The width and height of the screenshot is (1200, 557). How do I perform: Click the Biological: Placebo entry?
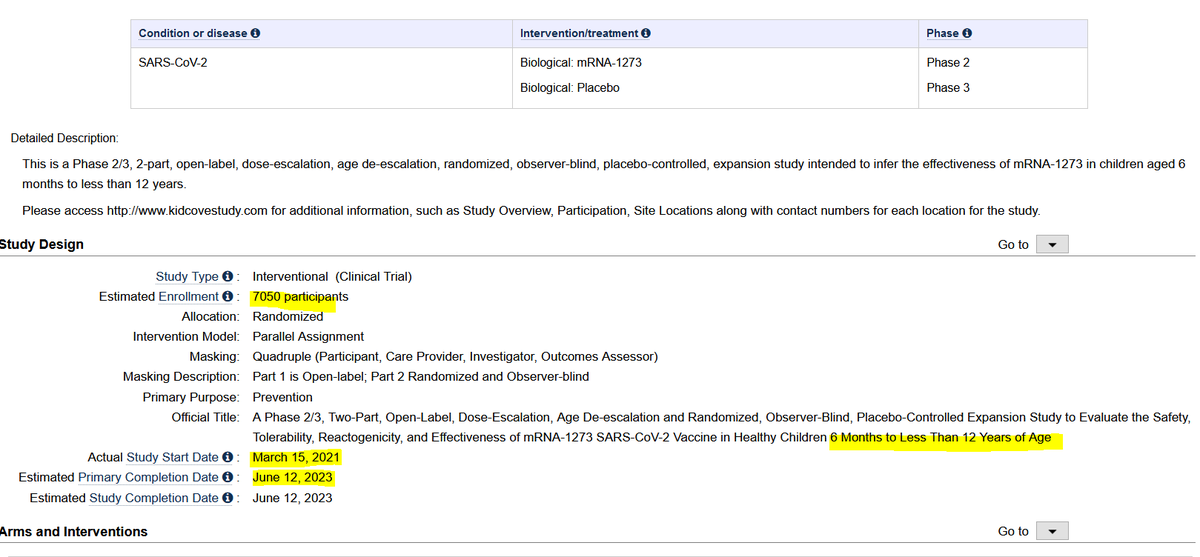[x=570, y=88]
